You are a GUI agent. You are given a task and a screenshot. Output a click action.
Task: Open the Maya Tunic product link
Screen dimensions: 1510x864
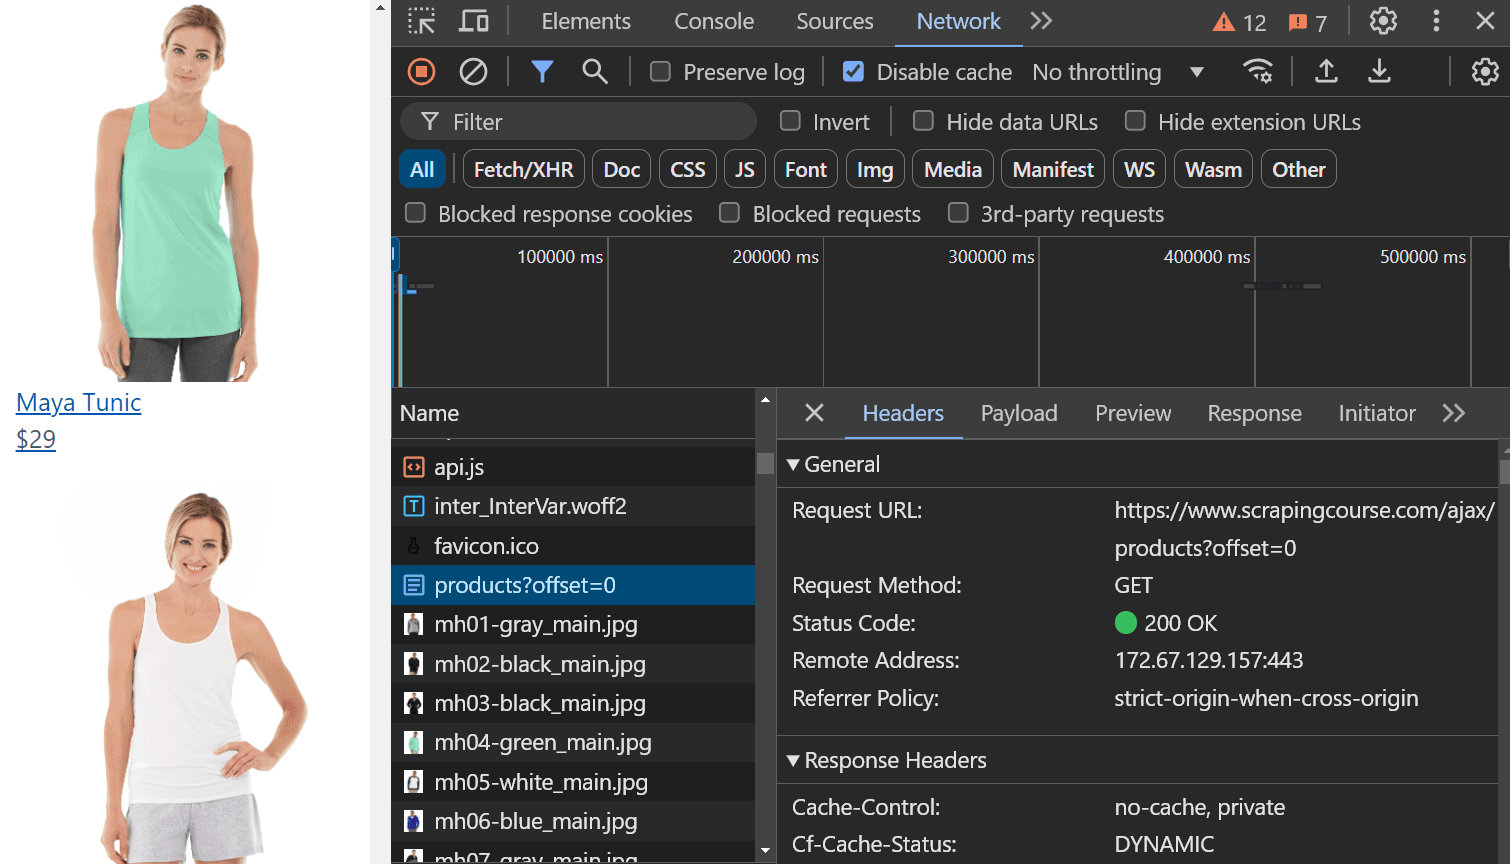[x=79, y=402]
